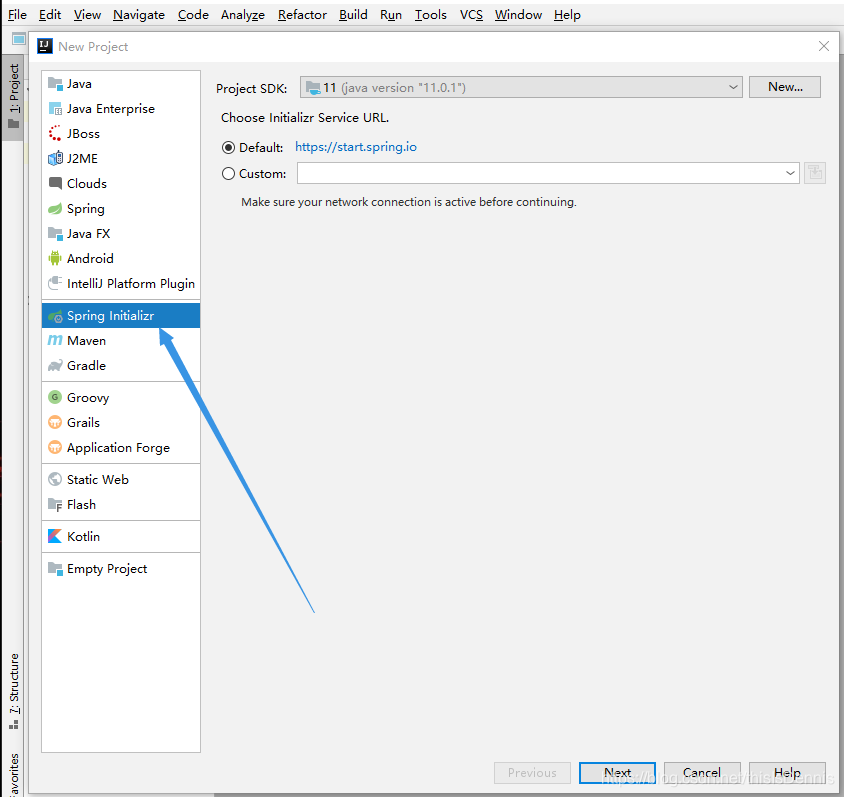844x797 pixels.
Task: Open the Edit menu
Action: coord(50,15)
